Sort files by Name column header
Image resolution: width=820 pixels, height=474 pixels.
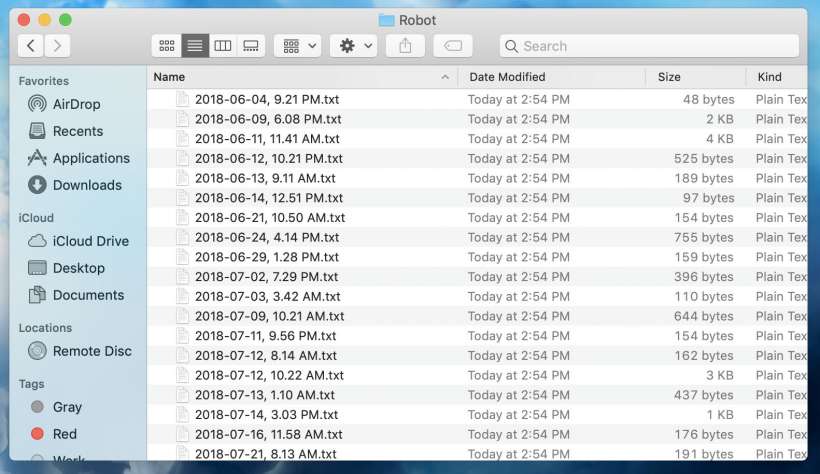pyautogui.click(x=300, y=77)
